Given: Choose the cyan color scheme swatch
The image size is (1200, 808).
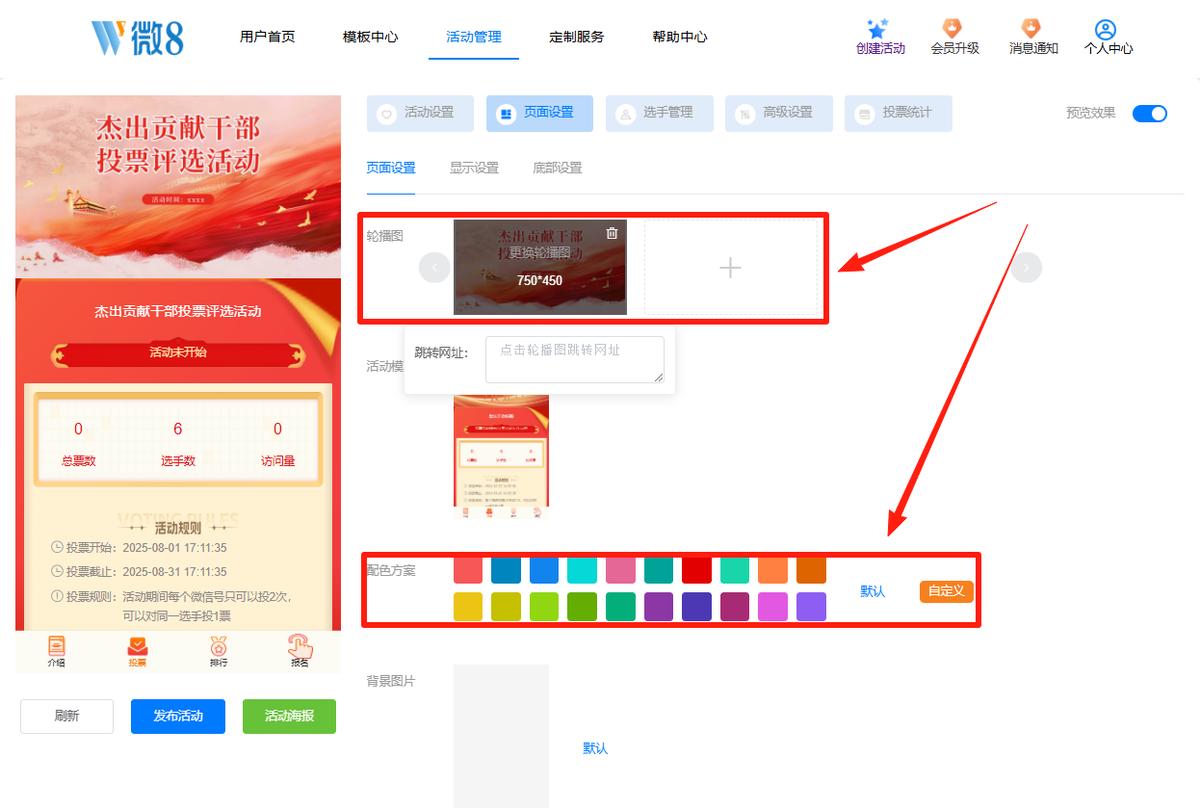Looking at the screenshot, I should 582,570.
